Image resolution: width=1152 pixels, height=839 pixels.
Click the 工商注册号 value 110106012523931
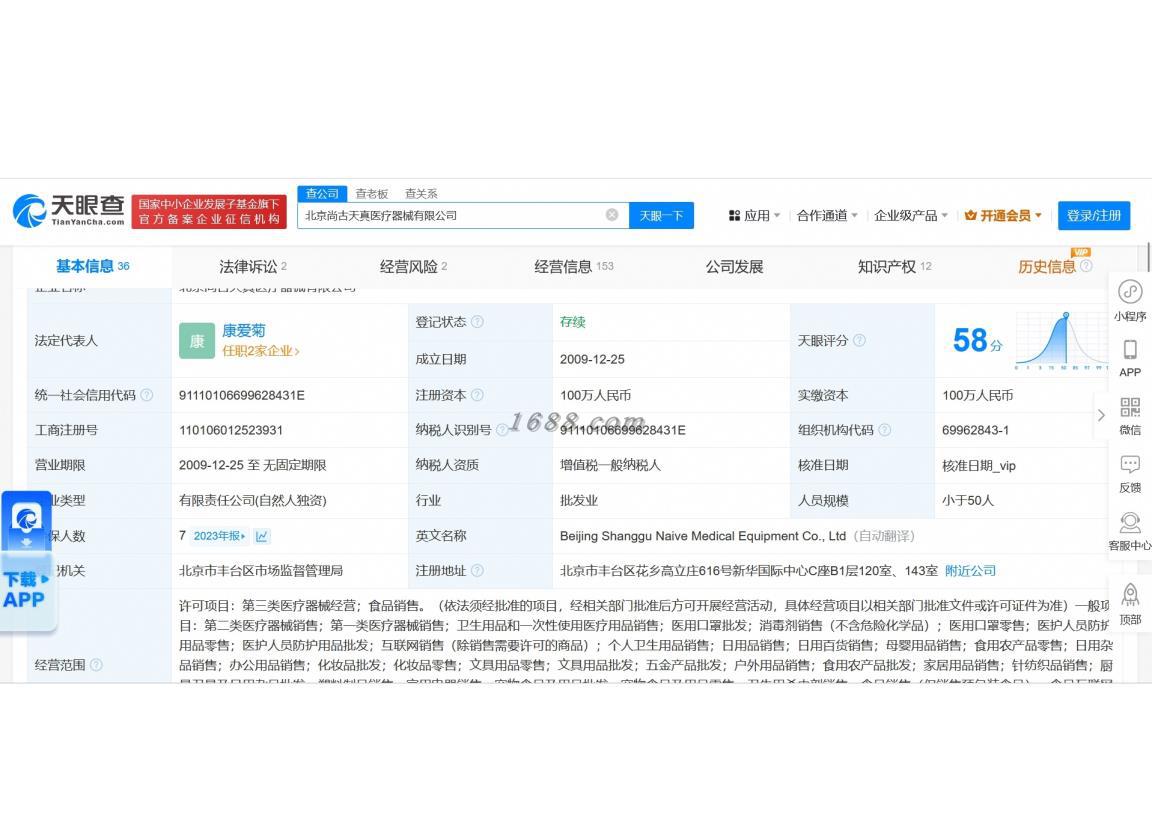pos(231,430)
